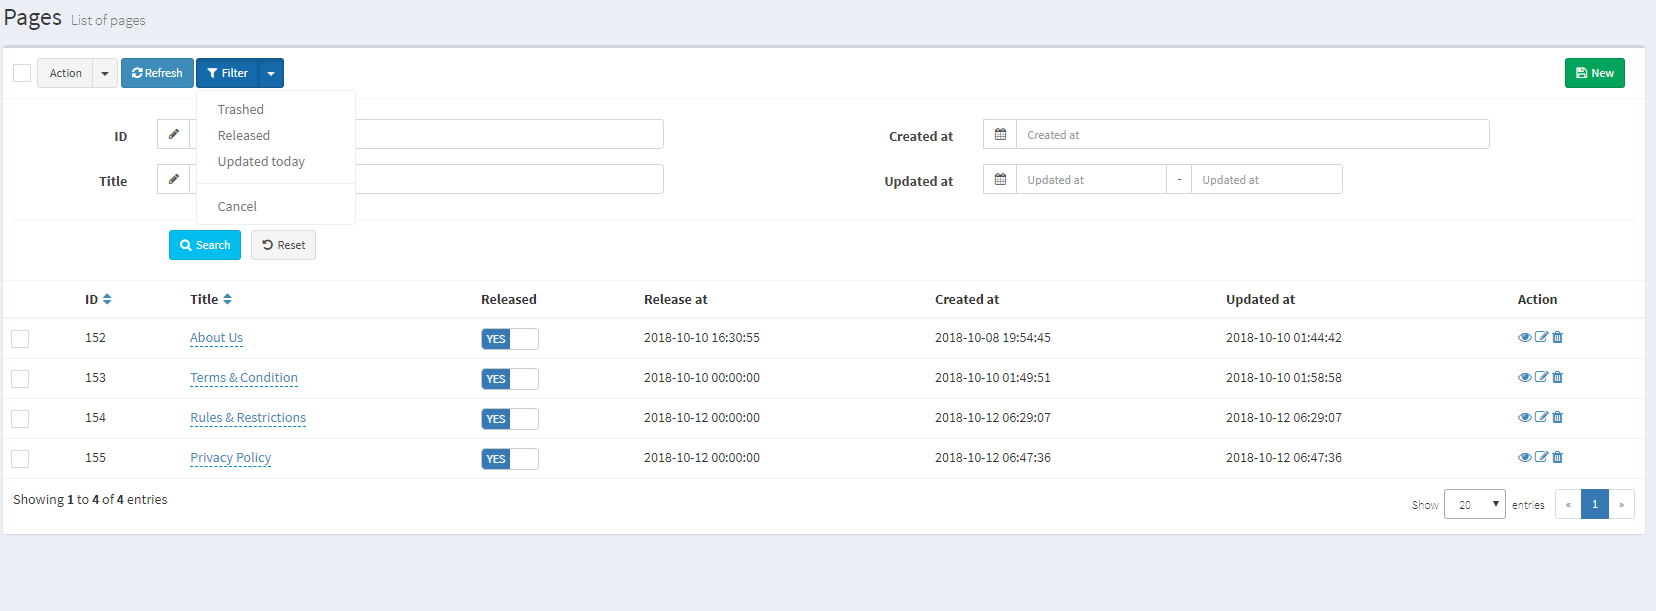Click the trash icon for Privacy Policy
Image resolution: width=1656 pixels, height=611 pixels.
[1557, 457]
